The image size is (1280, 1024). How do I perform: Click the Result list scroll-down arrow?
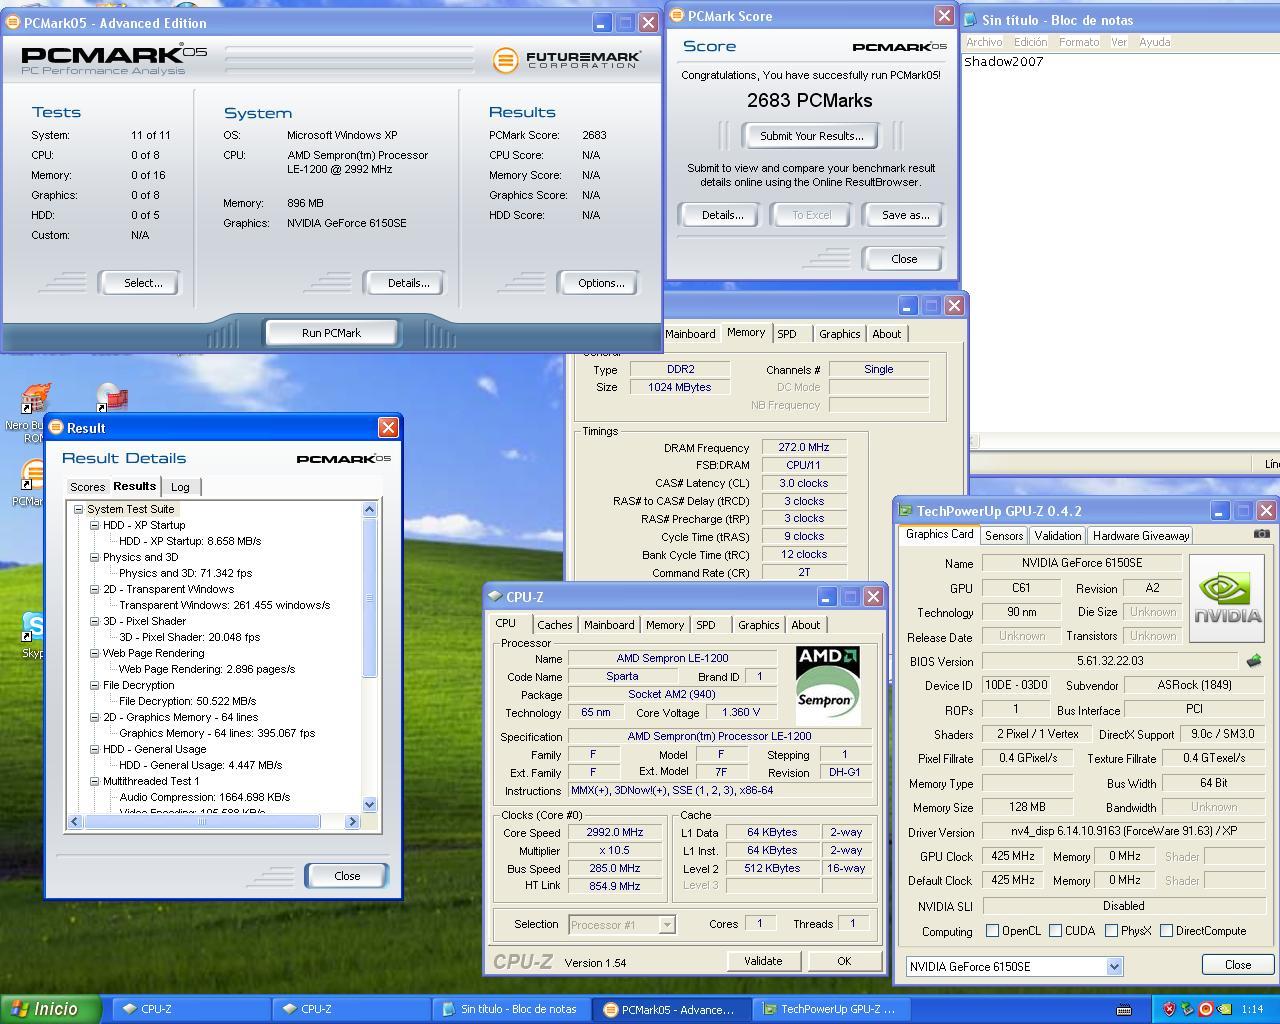370,805
